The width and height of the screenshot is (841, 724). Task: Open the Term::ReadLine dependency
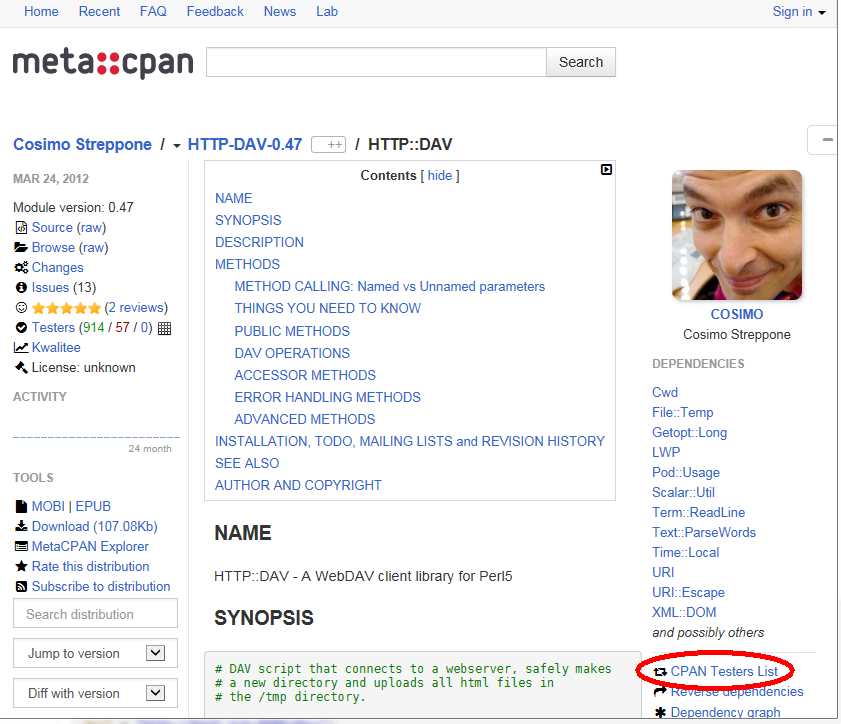click(699, 513)
